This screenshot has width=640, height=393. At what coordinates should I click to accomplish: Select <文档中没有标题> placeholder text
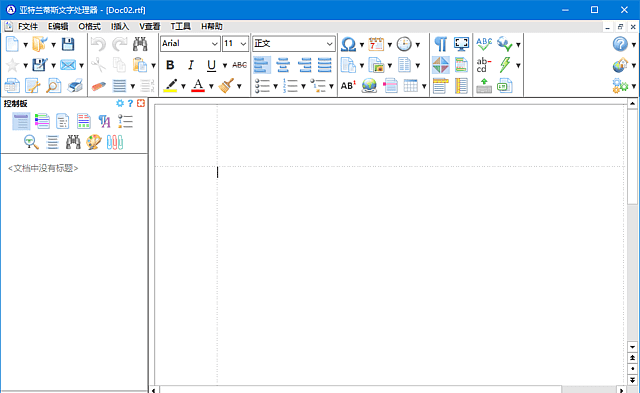tap(43, 168)
